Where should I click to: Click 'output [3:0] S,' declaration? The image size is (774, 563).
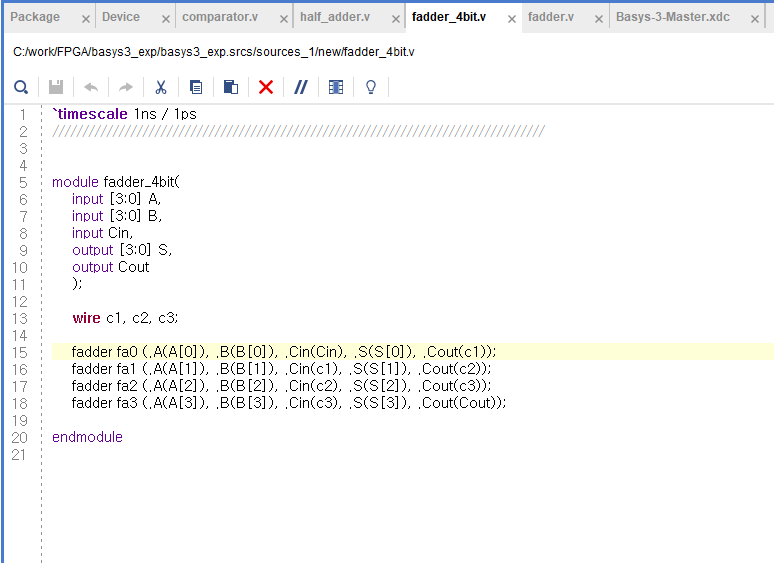pyautogui.click(x=122, y=250)
